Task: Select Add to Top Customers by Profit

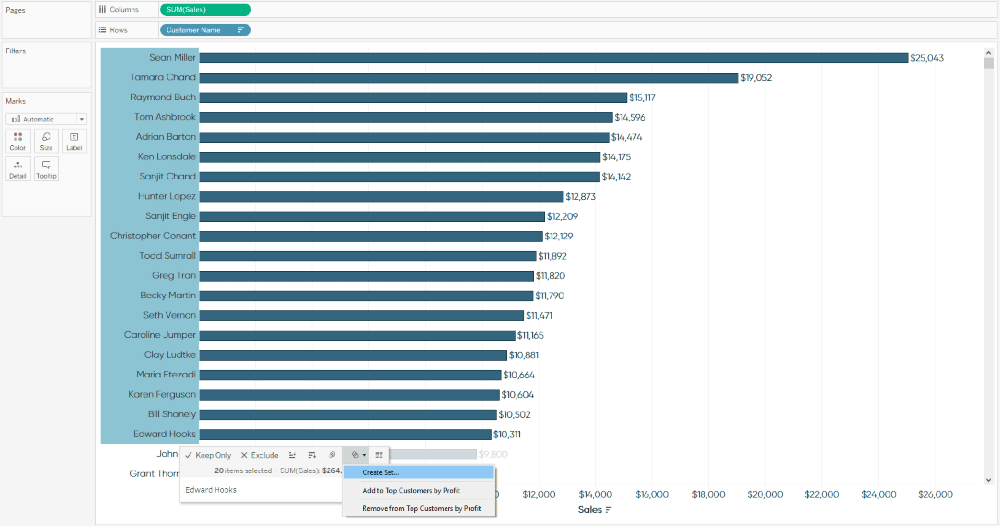Action: (410, 490)
